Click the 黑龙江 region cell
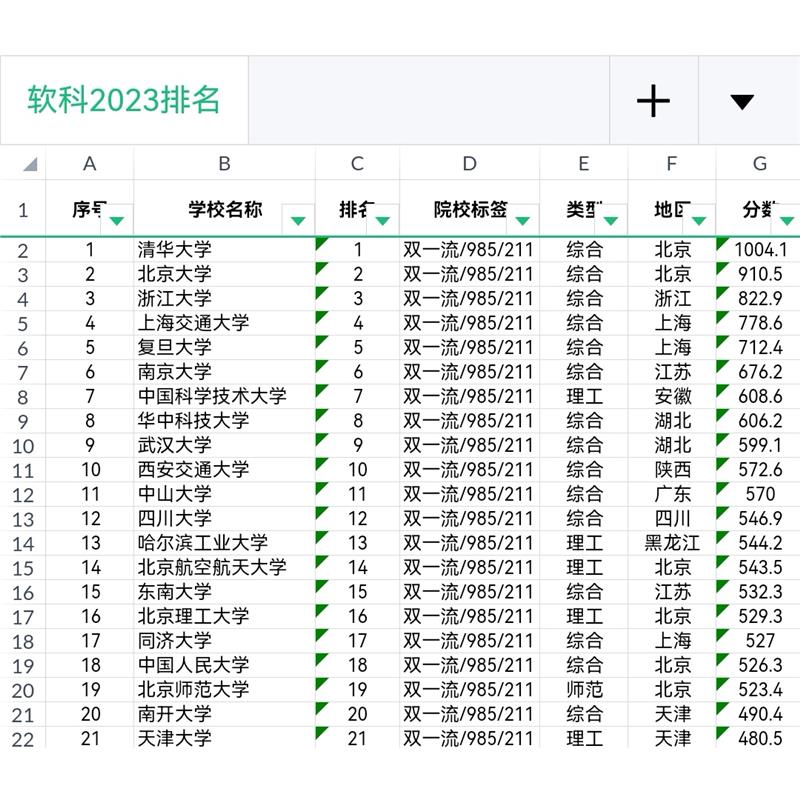The image size is (800, 800). (672, 543)
